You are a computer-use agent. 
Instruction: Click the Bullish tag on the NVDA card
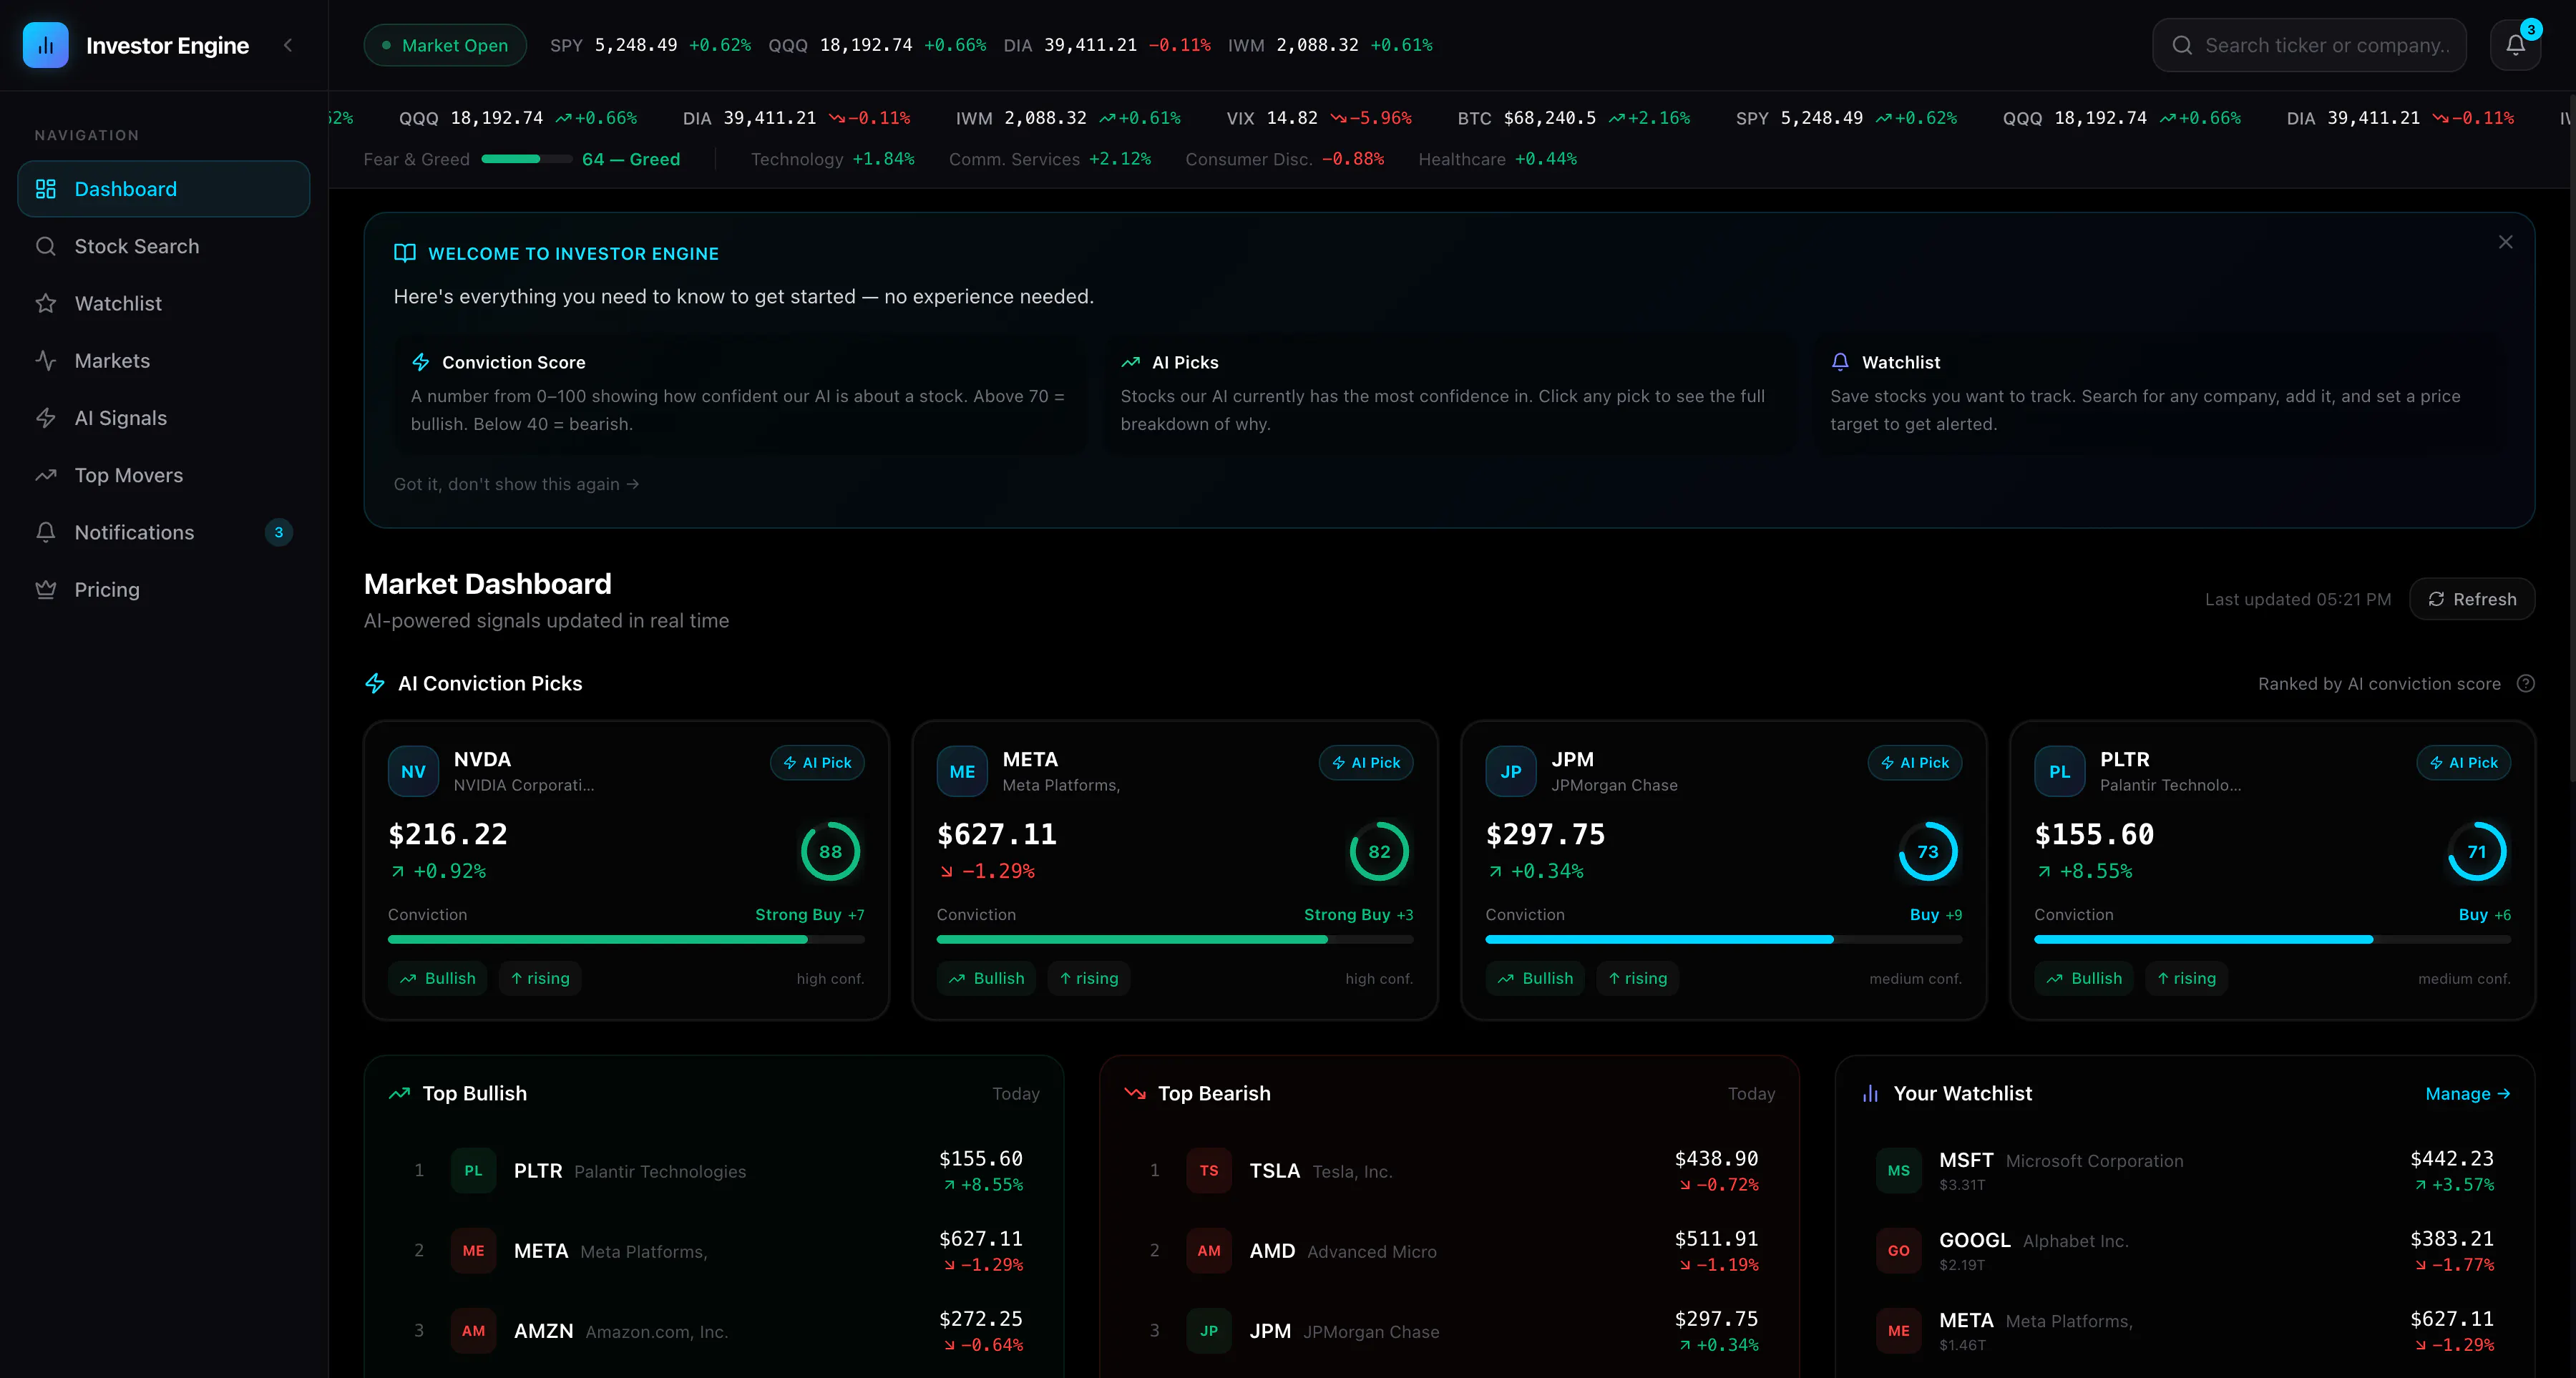pos(438,979)
